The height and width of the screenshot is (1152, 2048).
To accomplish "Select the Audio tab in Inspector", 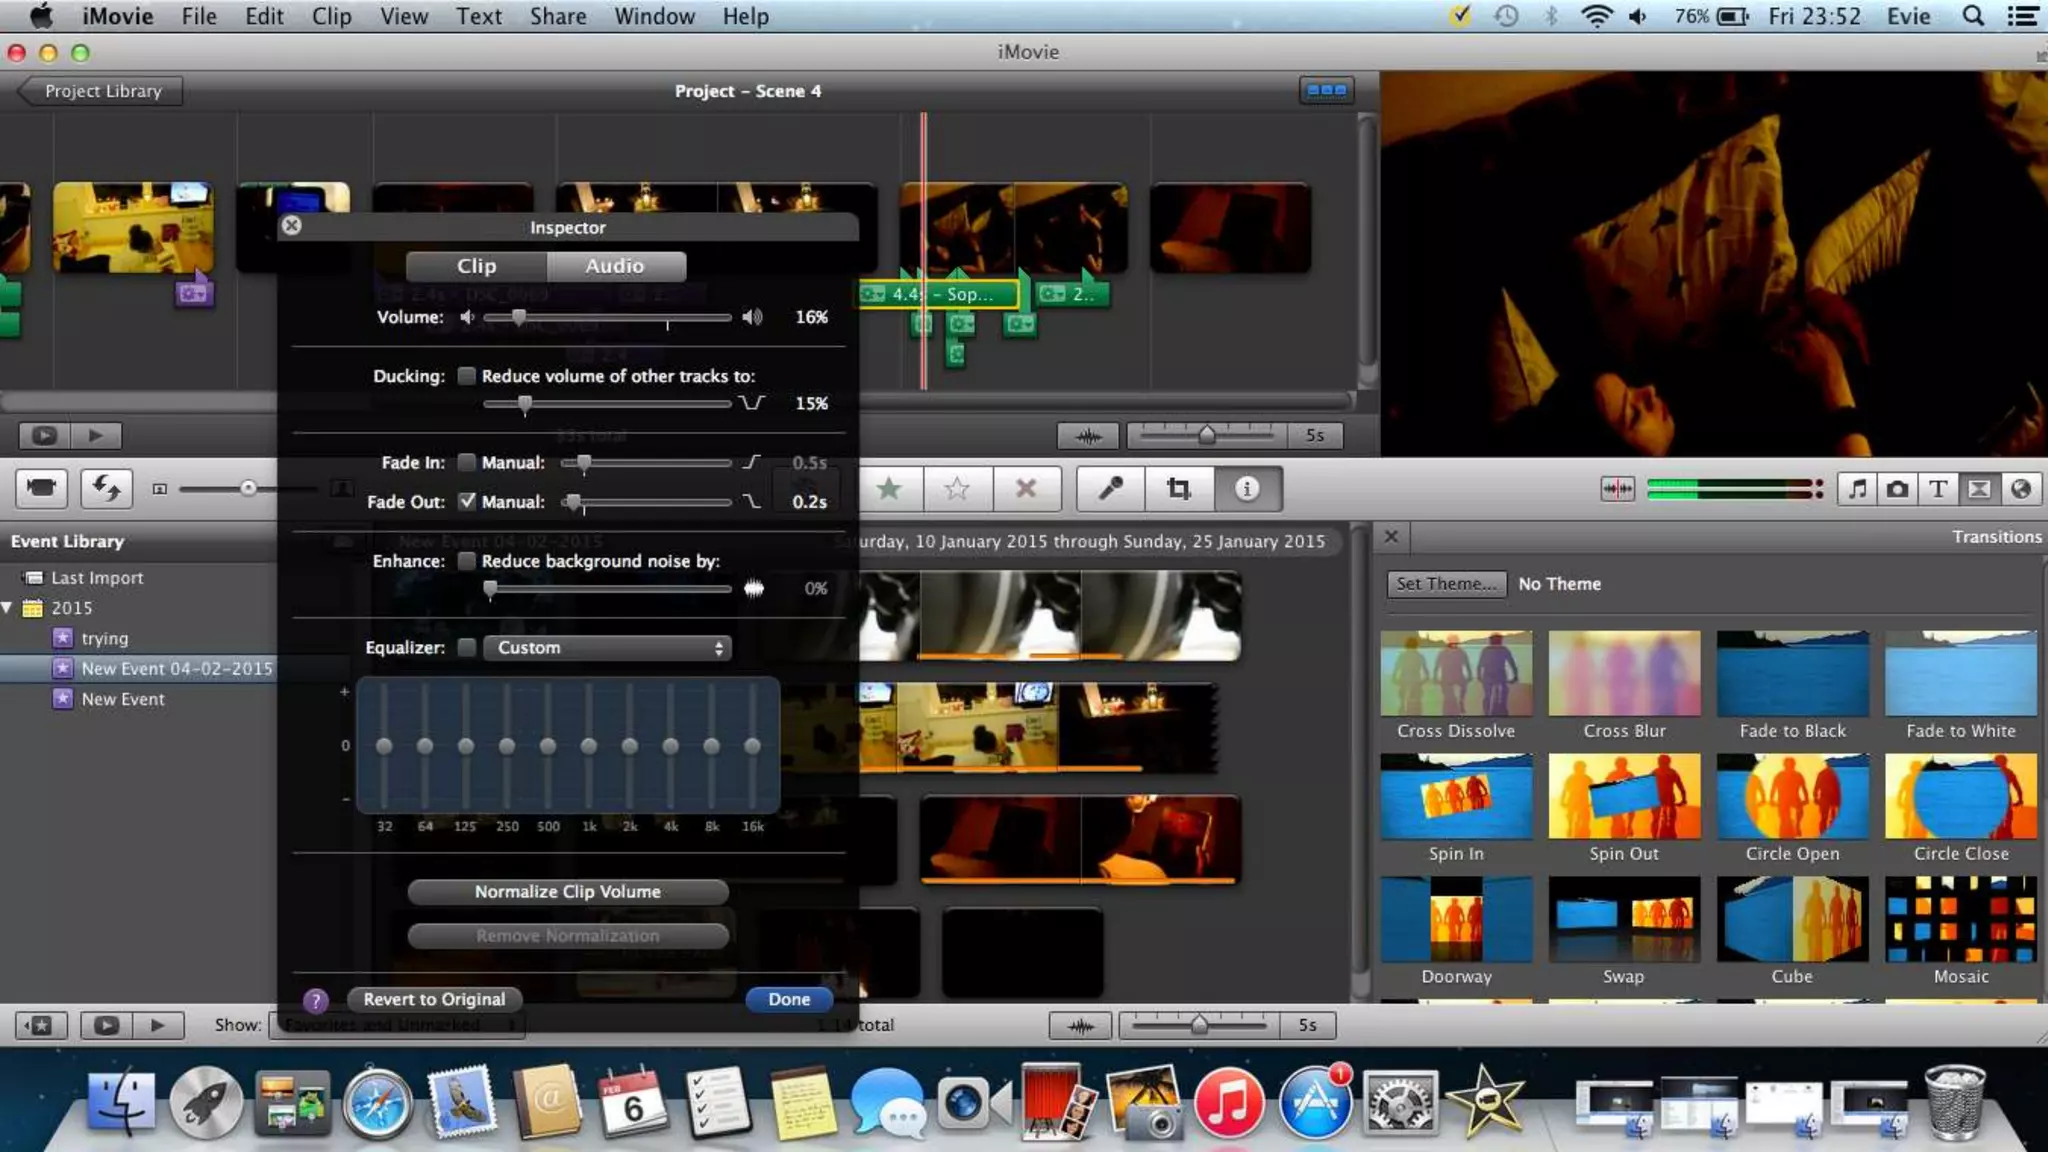I will click(616, 266).
